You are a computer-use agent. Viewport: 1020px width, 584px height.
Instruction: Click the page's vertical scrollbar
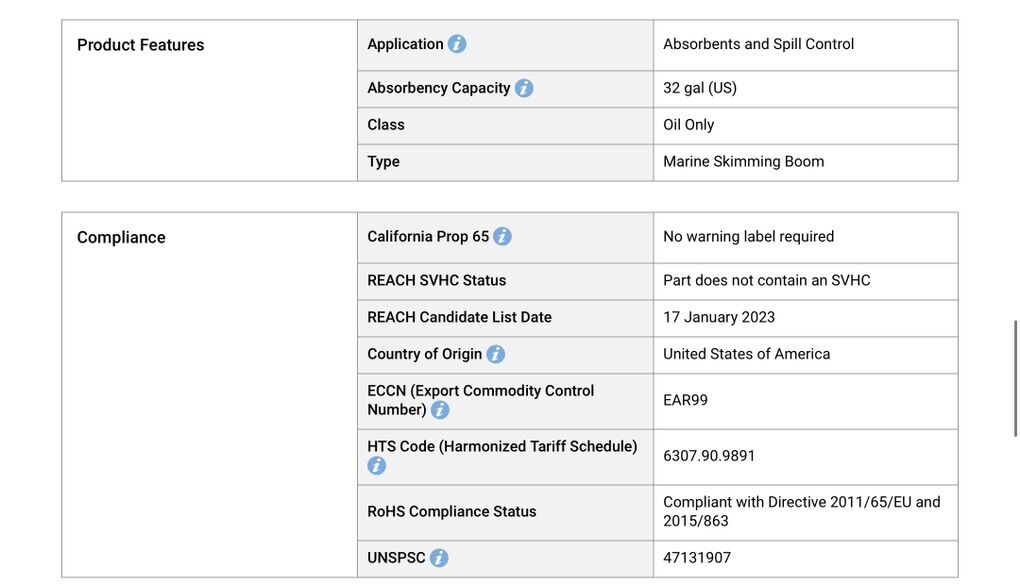point(1015,378)
